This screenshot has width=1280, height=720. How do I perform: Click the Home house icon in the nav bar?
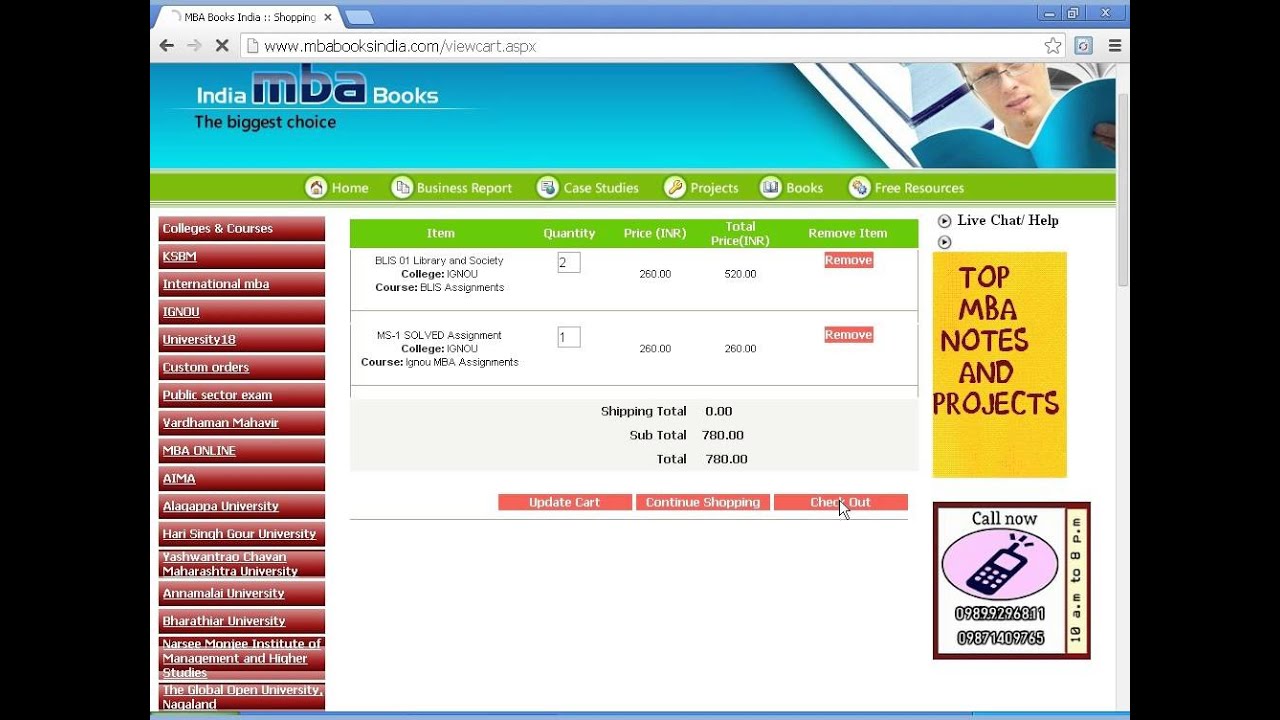click(316, 187)
